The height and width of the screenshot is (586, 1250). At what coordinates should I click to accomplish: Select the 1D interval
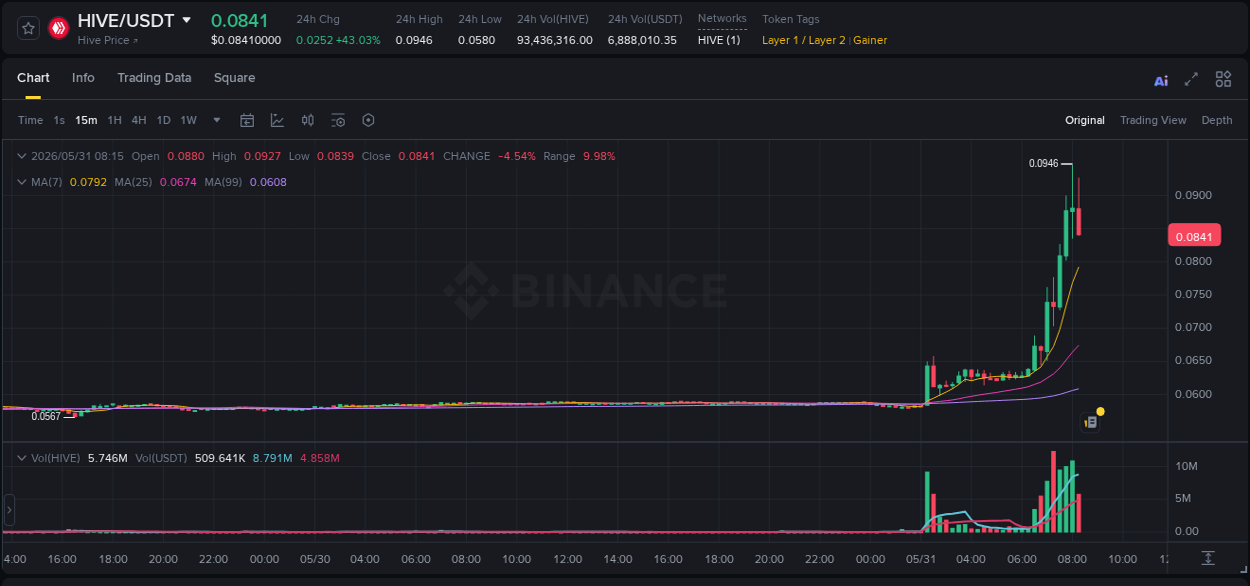(x=163, y=120)
